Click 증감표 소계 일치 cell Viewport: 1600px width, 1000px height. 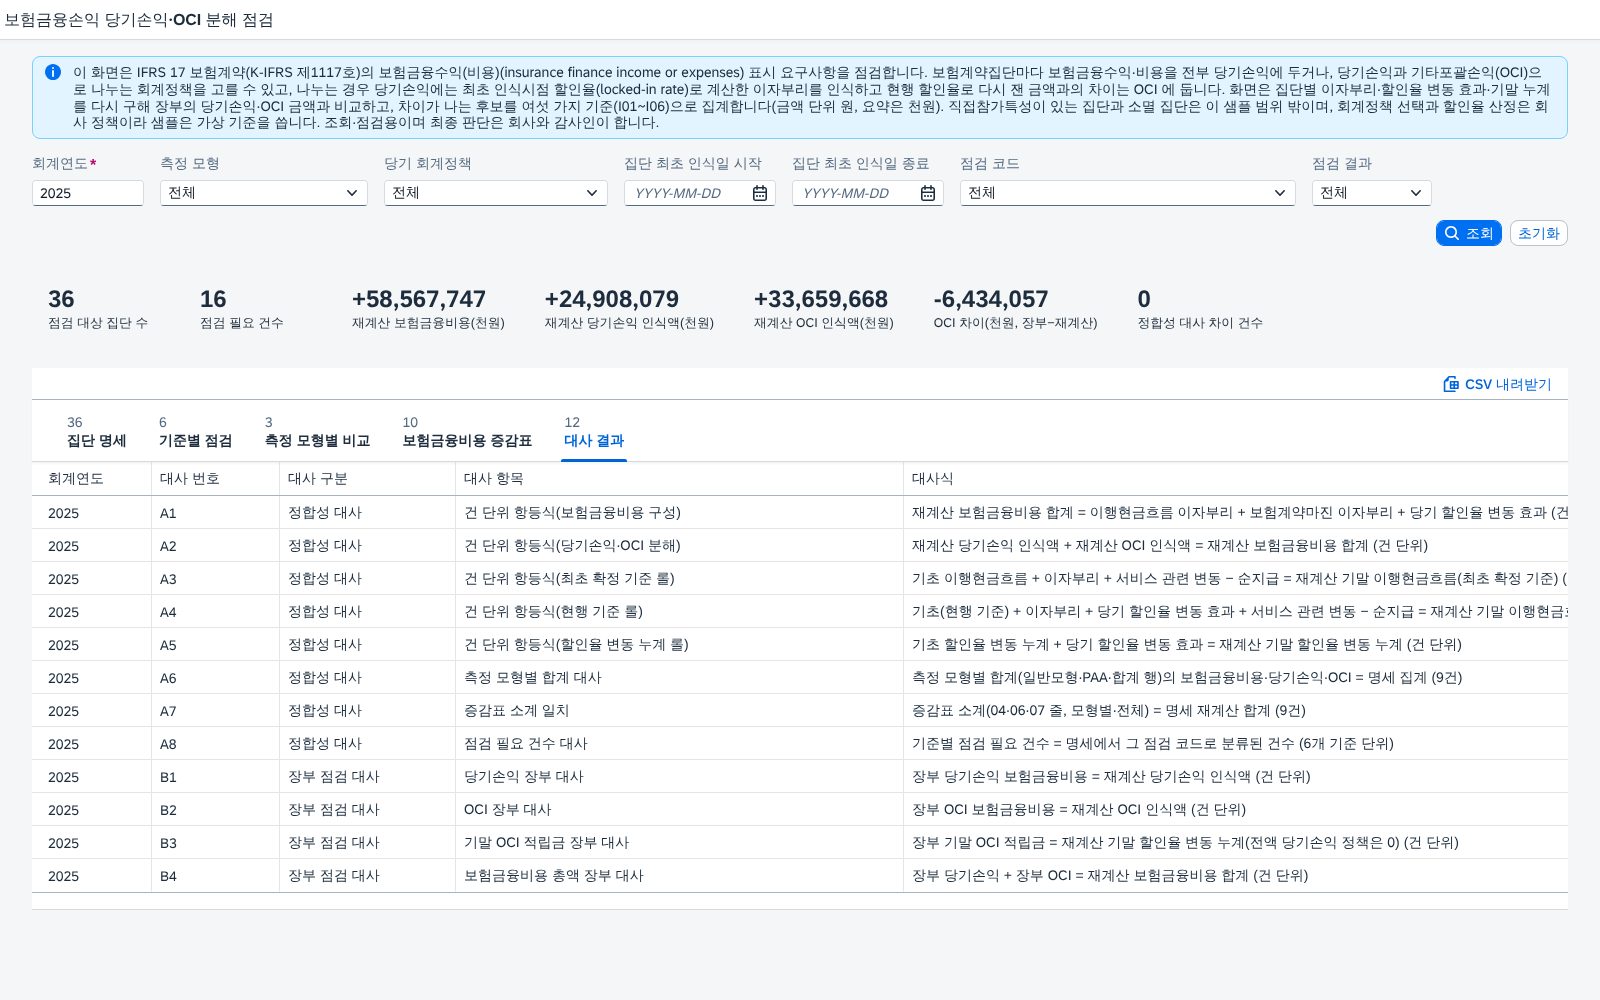[680, 711]
